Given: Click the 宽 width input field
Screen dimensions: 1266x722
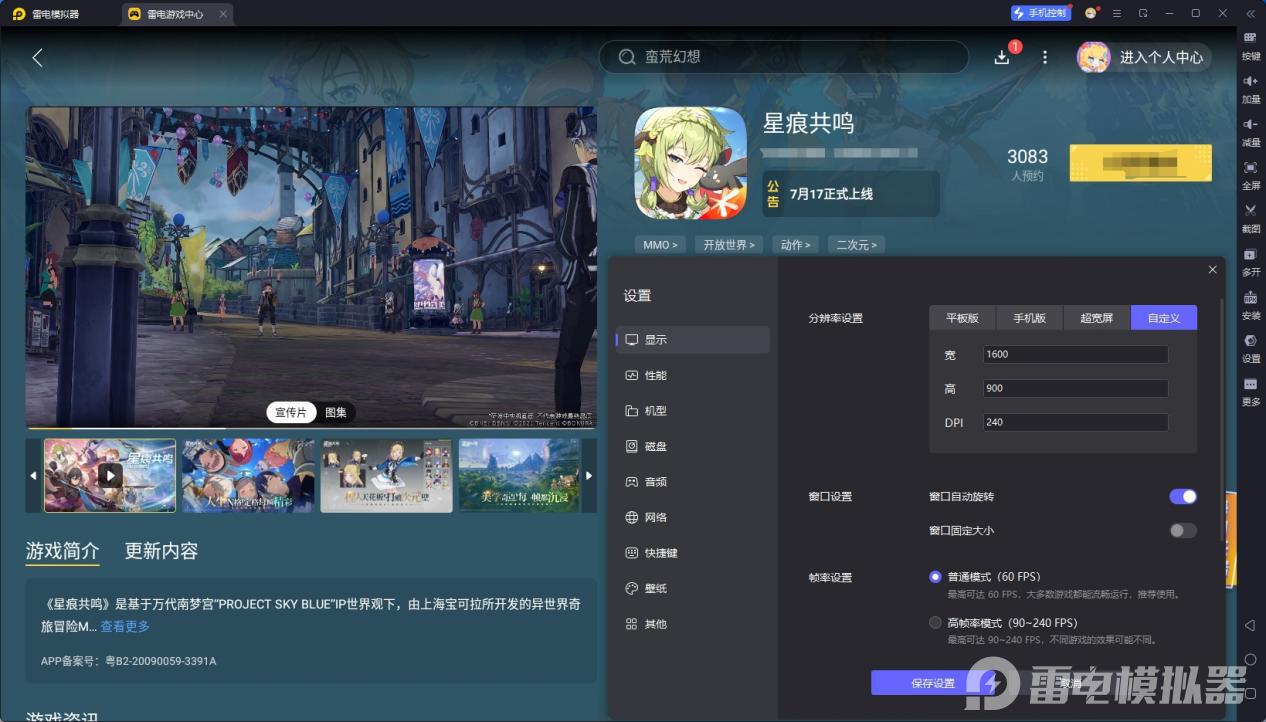Looking at the screenshot, I should (1075, 354).
